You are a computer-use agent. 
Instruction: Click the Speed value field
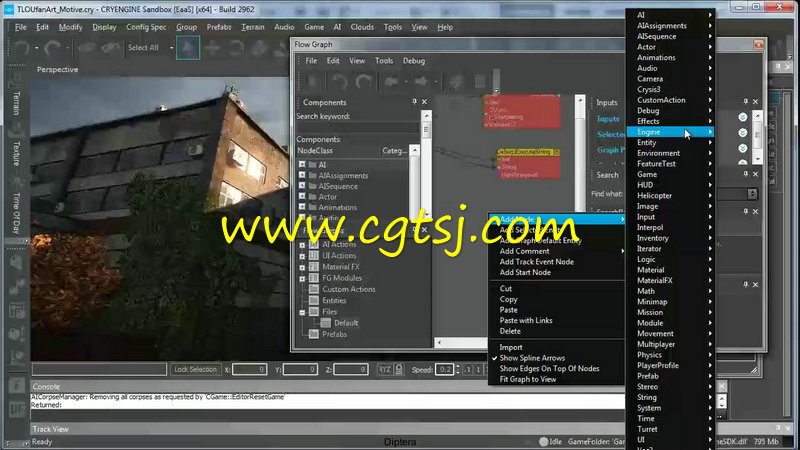point(444,369)
